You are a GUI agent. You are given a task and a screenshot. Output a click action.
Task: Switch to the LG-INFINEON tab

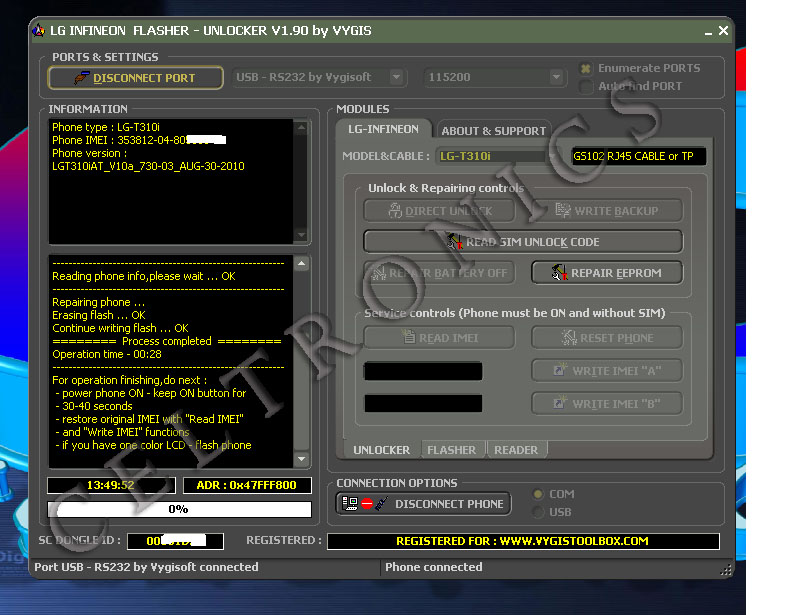[384, 129]
